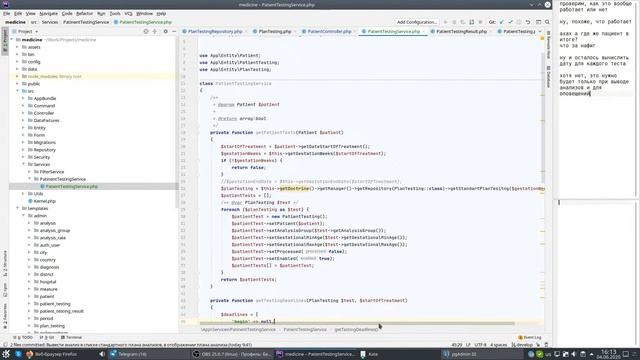Click UTF-8 encoding in status bar
This screenshot has width=640, height=360.
point(480,345)
